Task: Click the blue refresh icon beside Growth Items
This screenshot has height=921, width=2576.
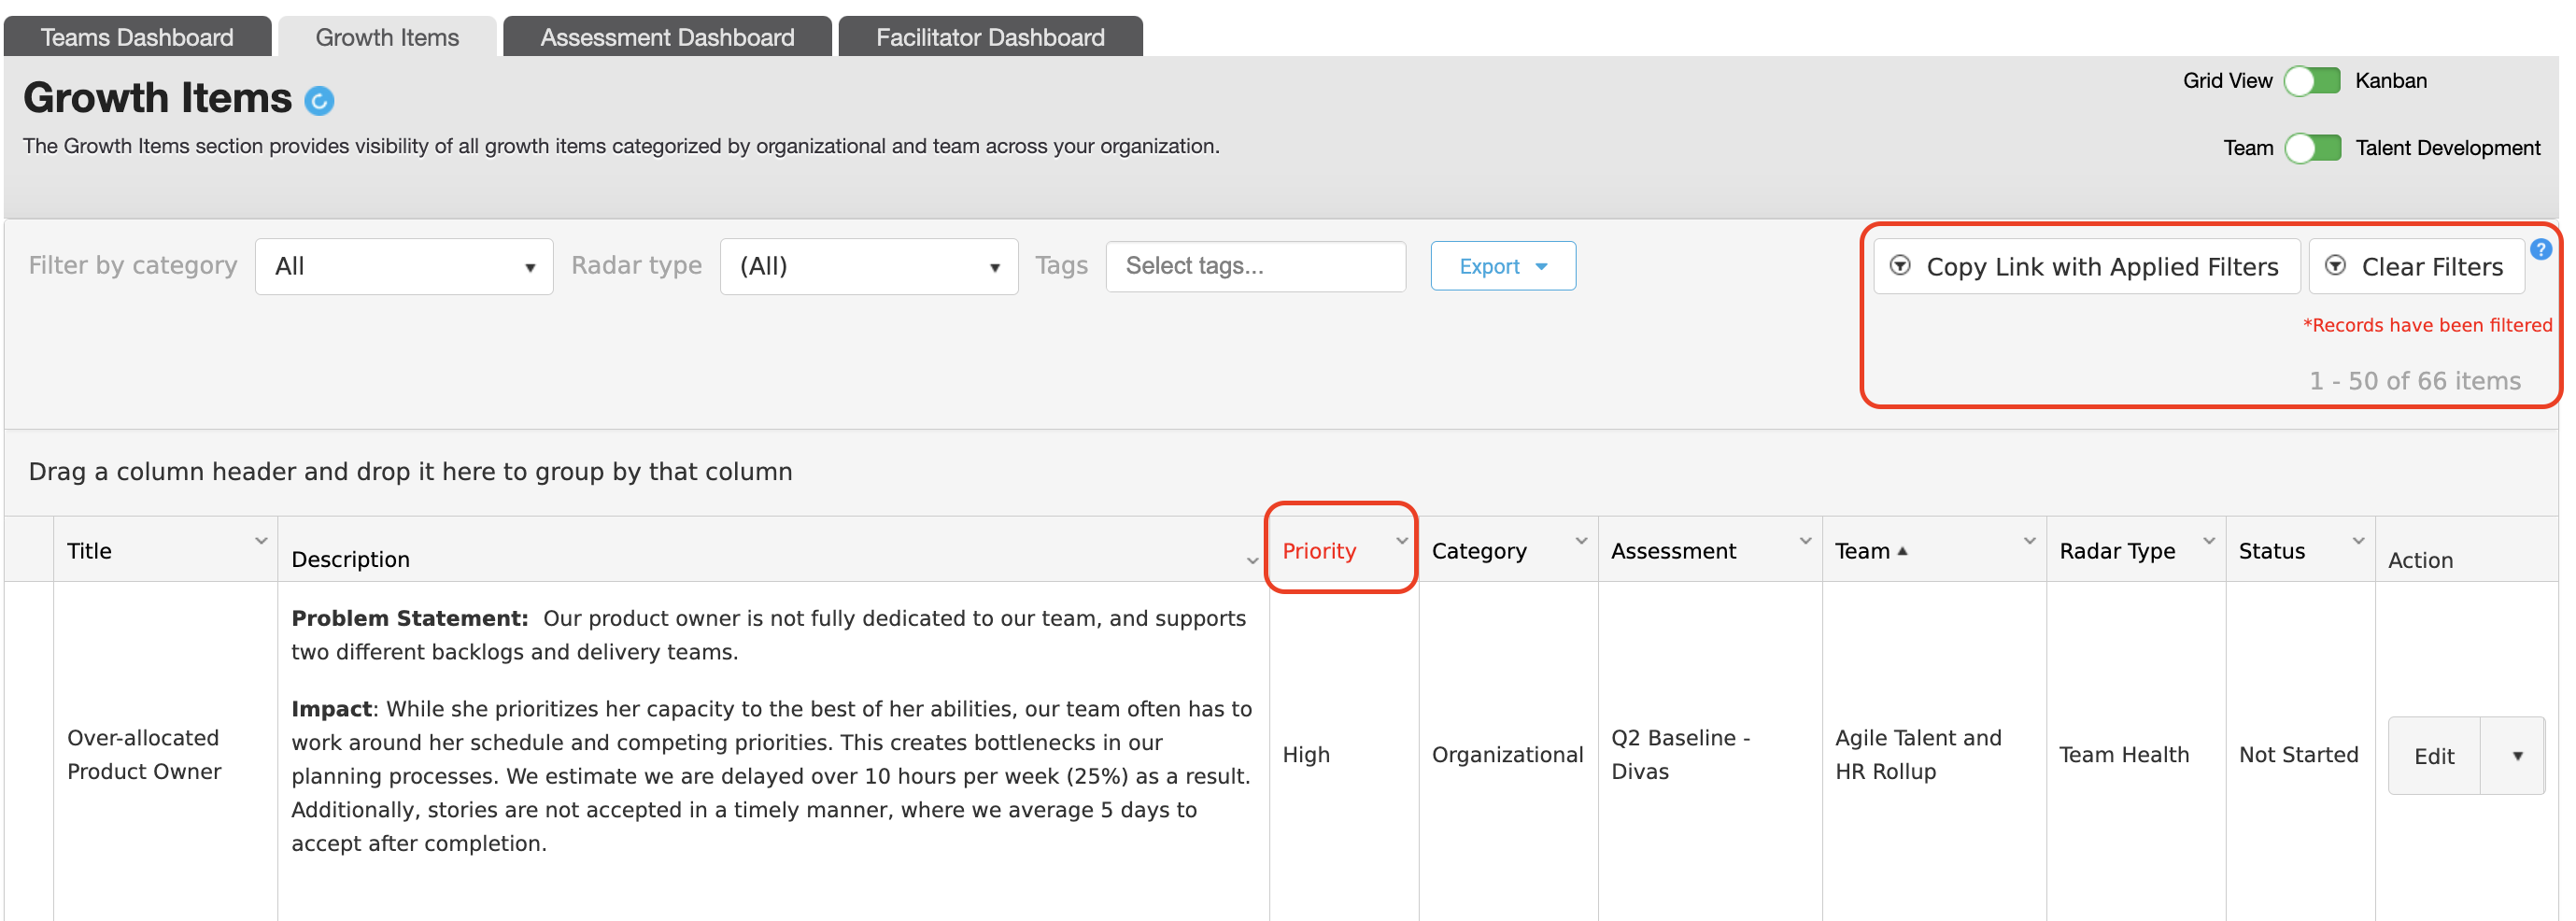Action: tap(319, 100)
